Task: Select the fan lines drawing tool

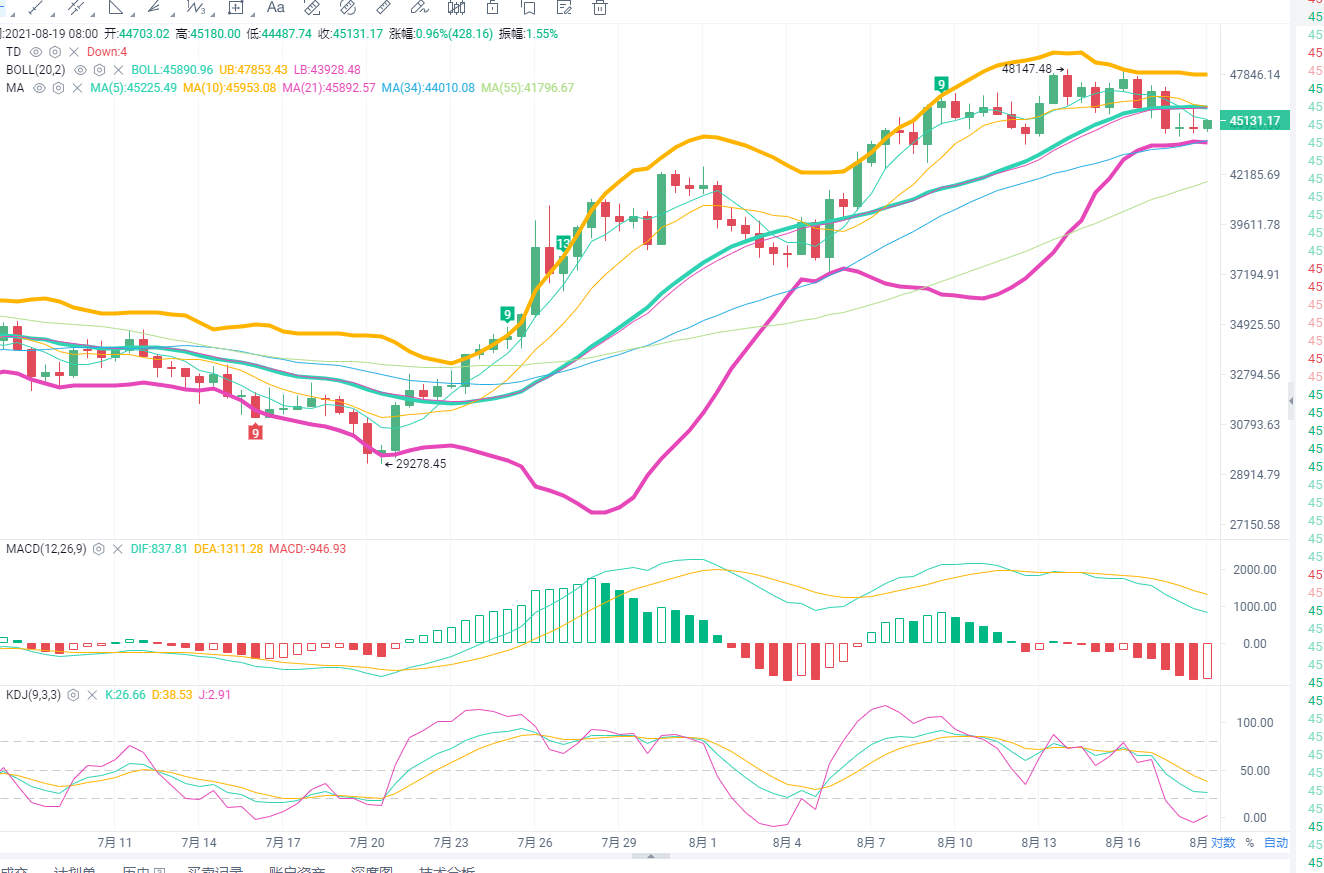Action: pyautogui.click(x=154, y=7)
